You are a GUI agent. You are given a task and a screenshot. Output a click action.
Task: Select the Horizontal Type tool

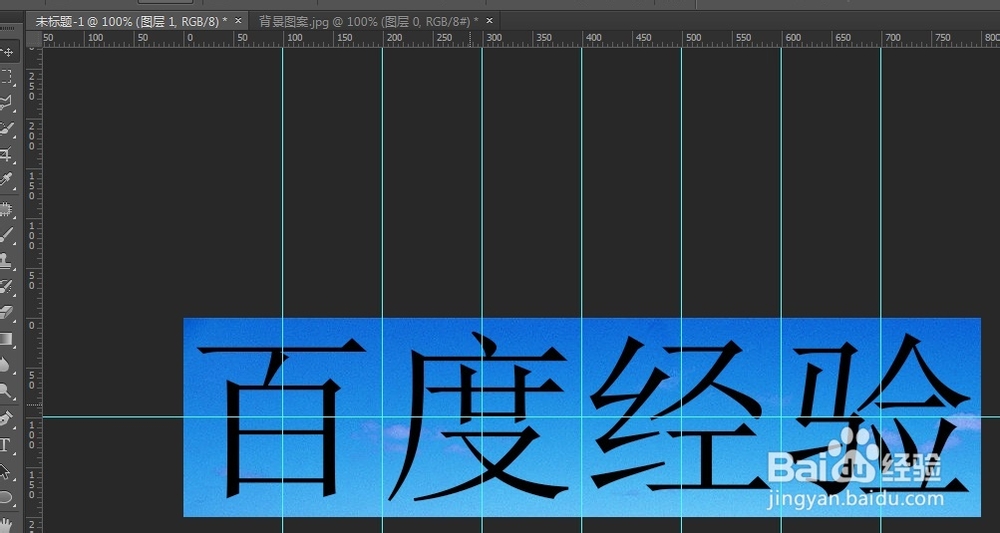6,444
